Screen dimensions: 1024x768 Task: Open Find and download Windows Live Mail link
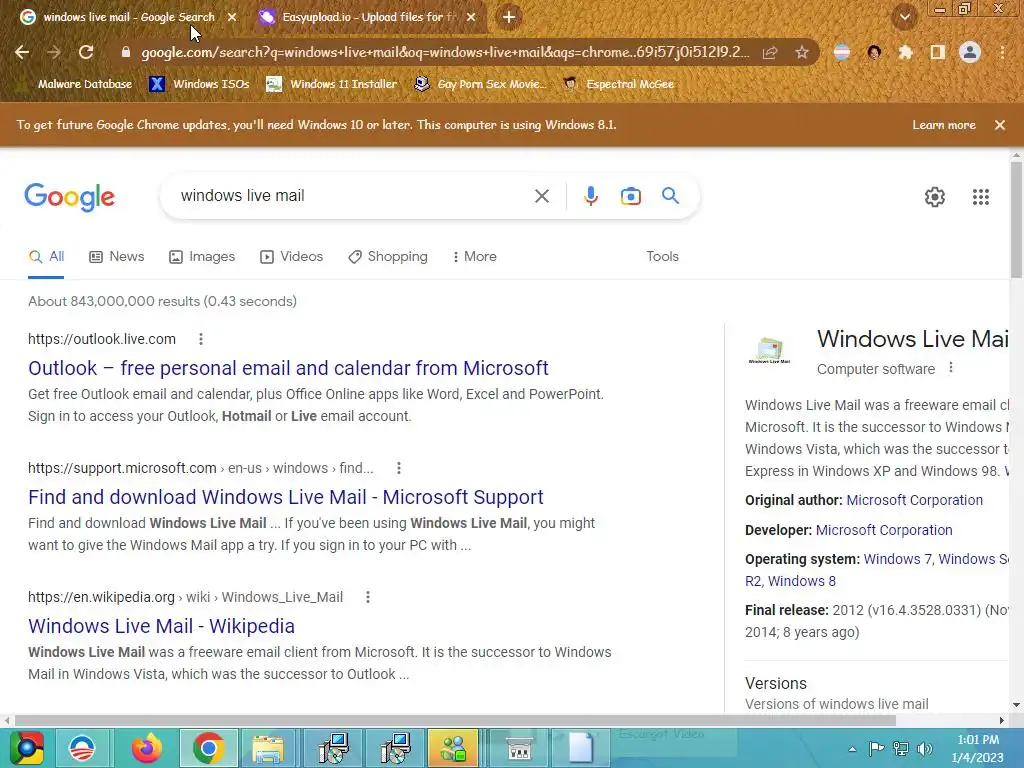tap(285, 497)
